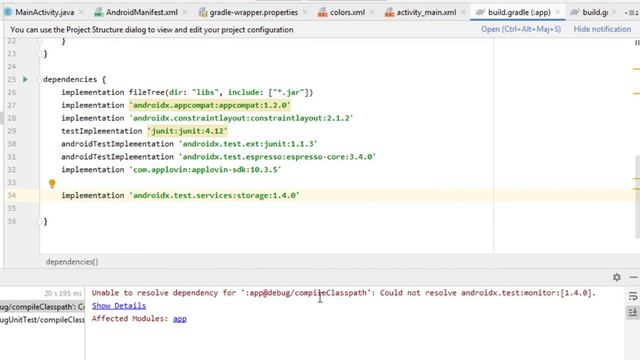Click the AndroidManifest.xml file icon

(x=98, y=12)
